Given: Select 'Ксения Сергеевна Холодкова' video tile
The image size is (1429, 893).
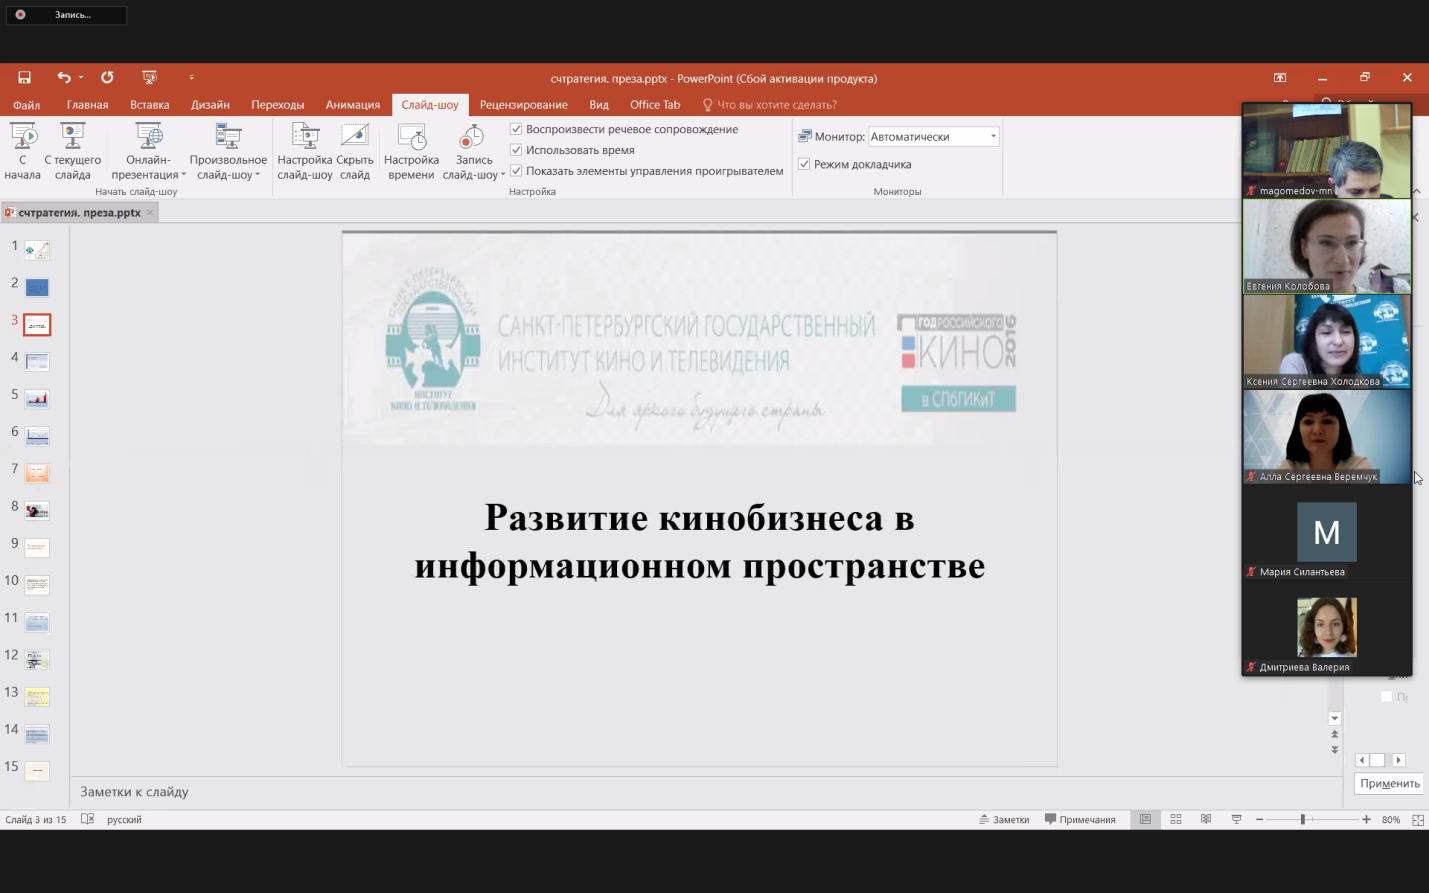Looking at the screenshot, I should tap(1327, 341).
